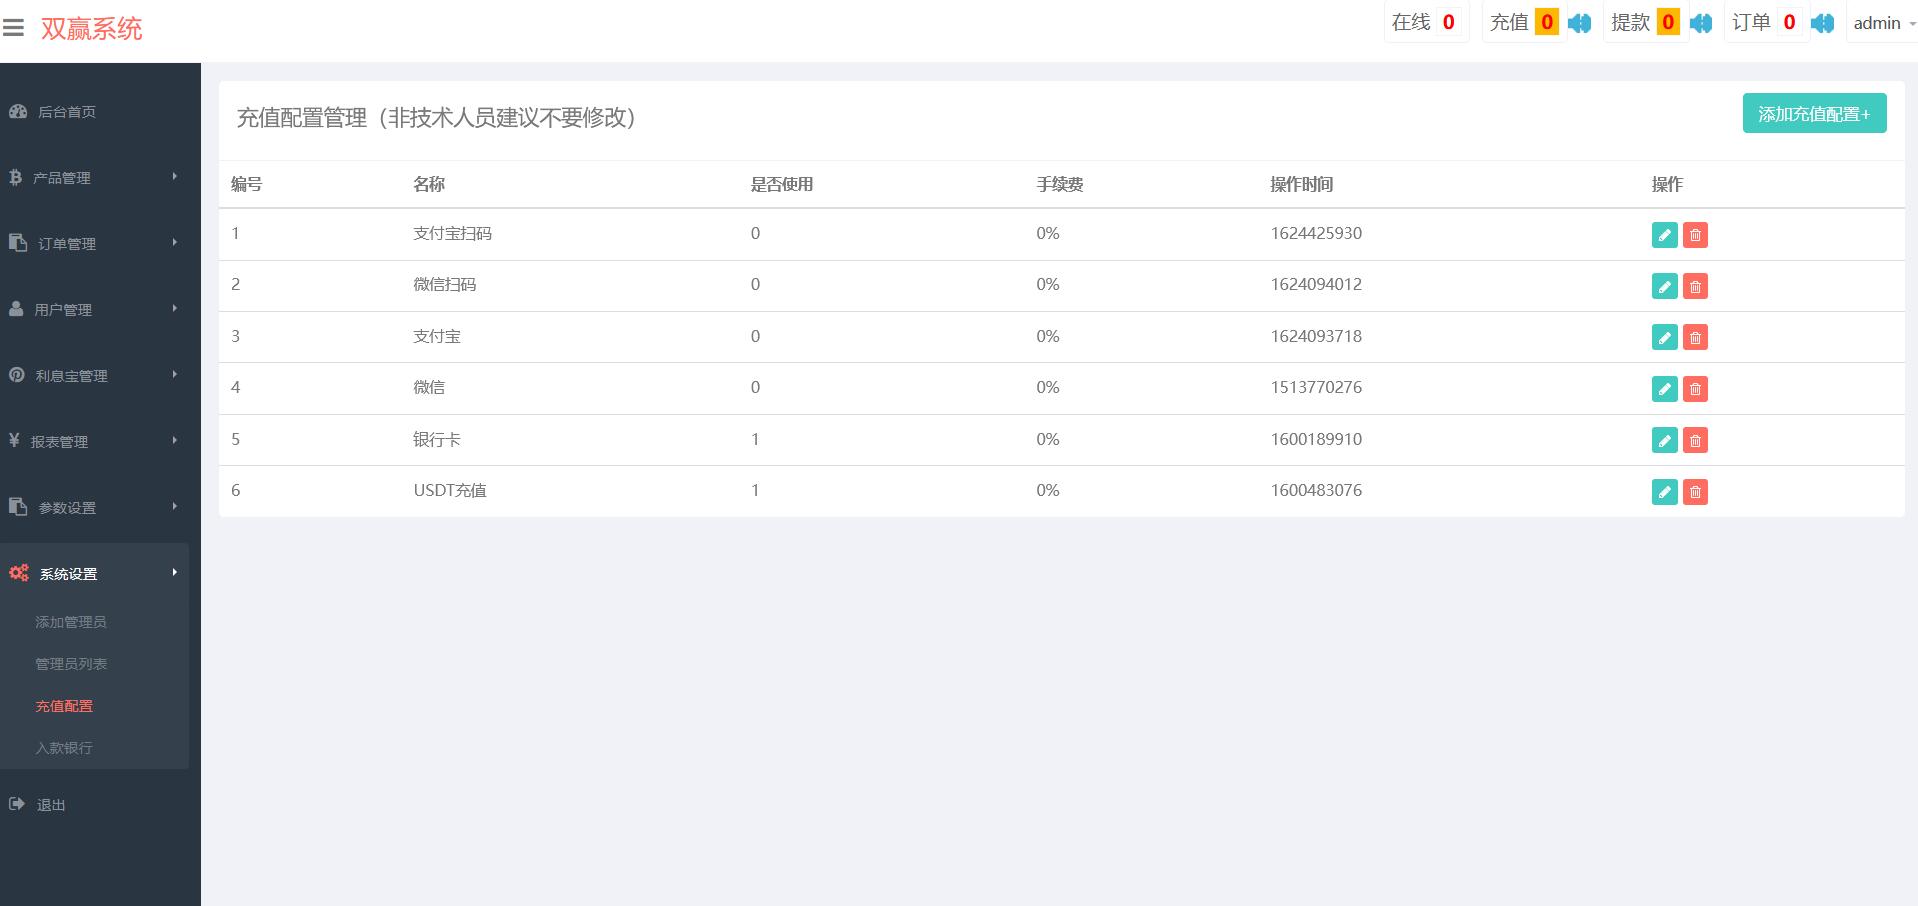Delete the 支付宝扫码 row
Viewport: 1918px width, 906px height.
point(1695,235)
